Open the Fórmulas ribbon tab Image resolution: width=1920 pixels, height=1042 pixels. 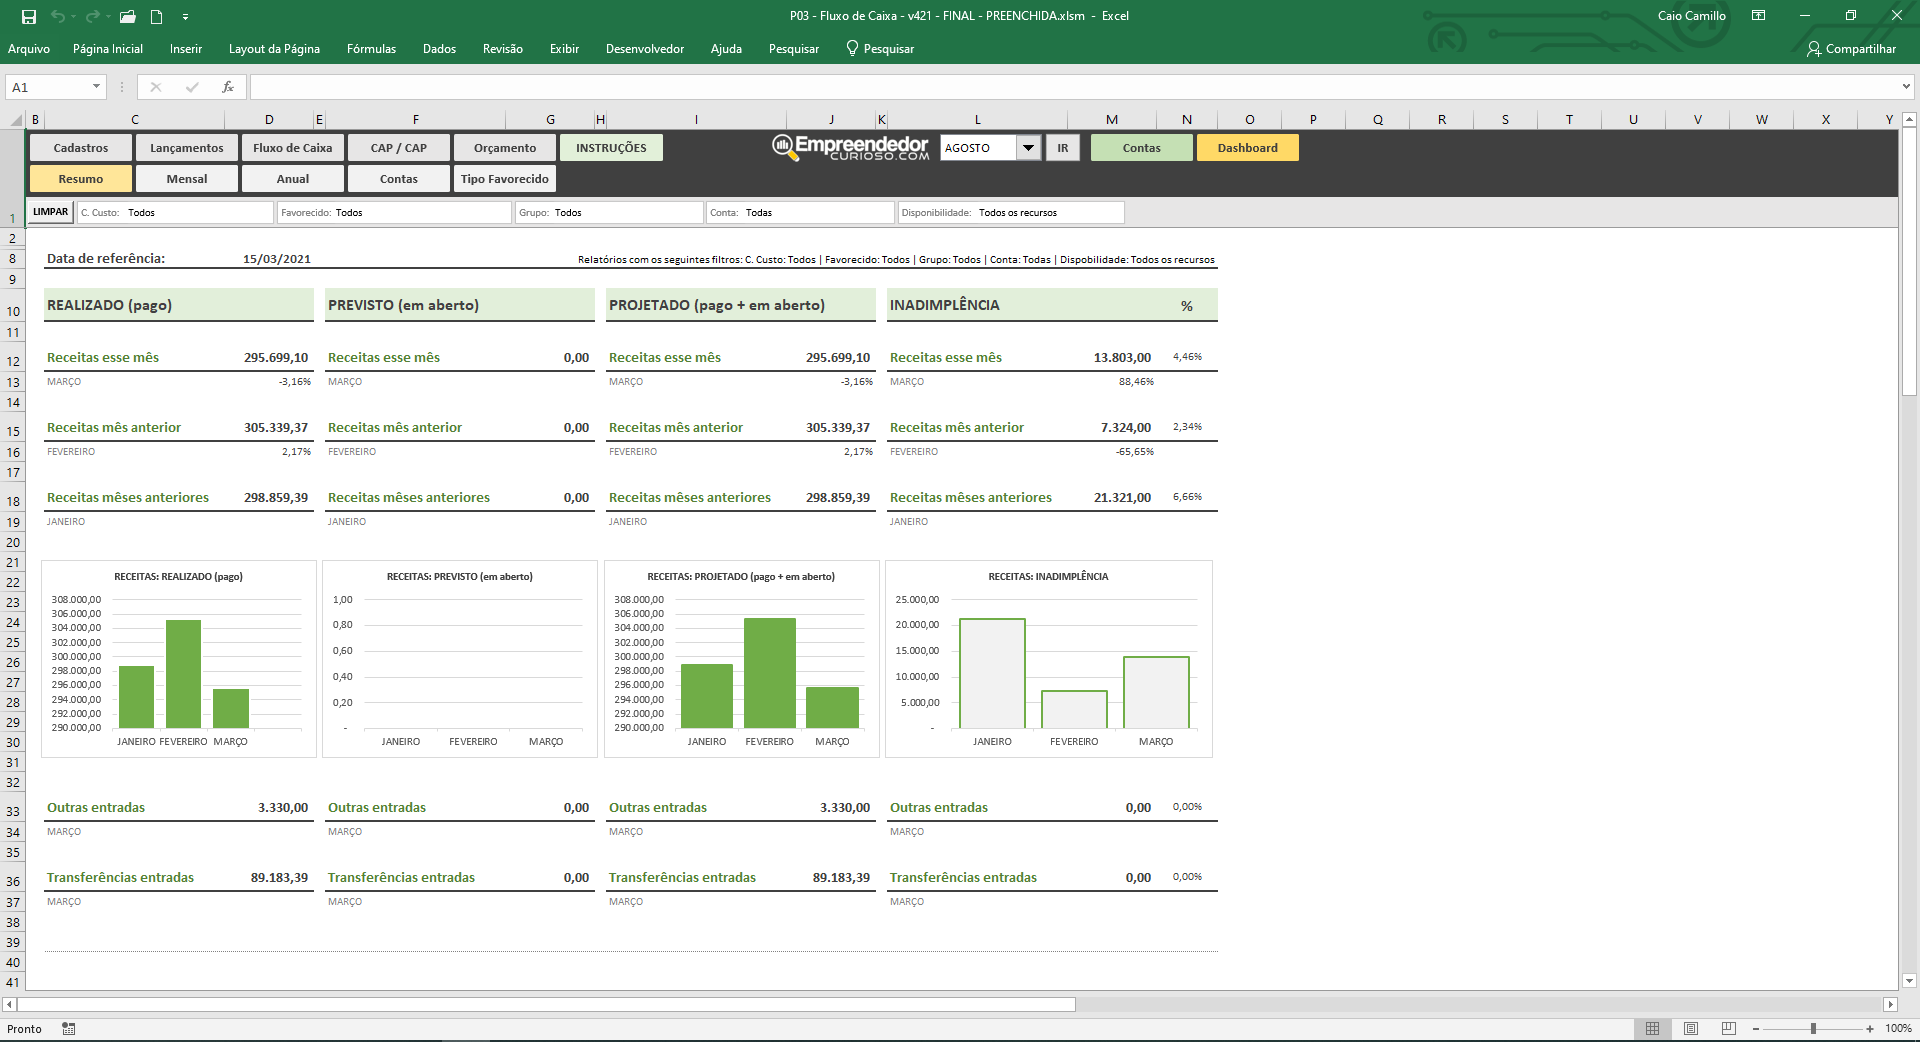coord(371,48)
